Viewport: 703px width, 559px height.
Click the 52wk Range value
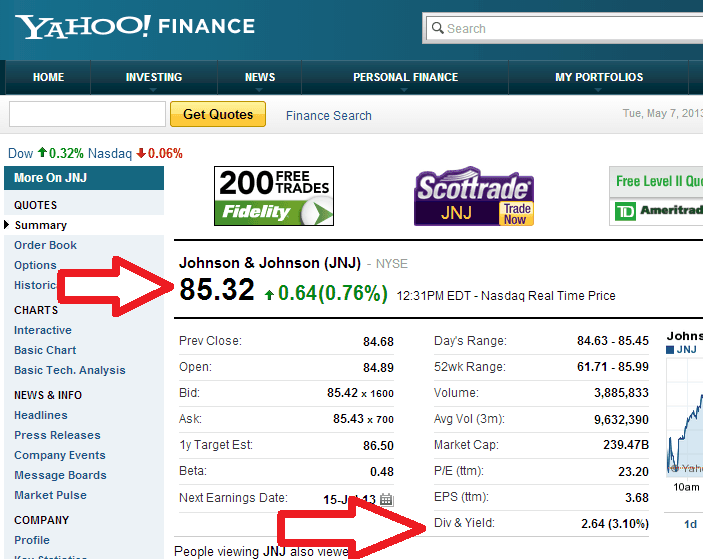click(x=613, y=367)
